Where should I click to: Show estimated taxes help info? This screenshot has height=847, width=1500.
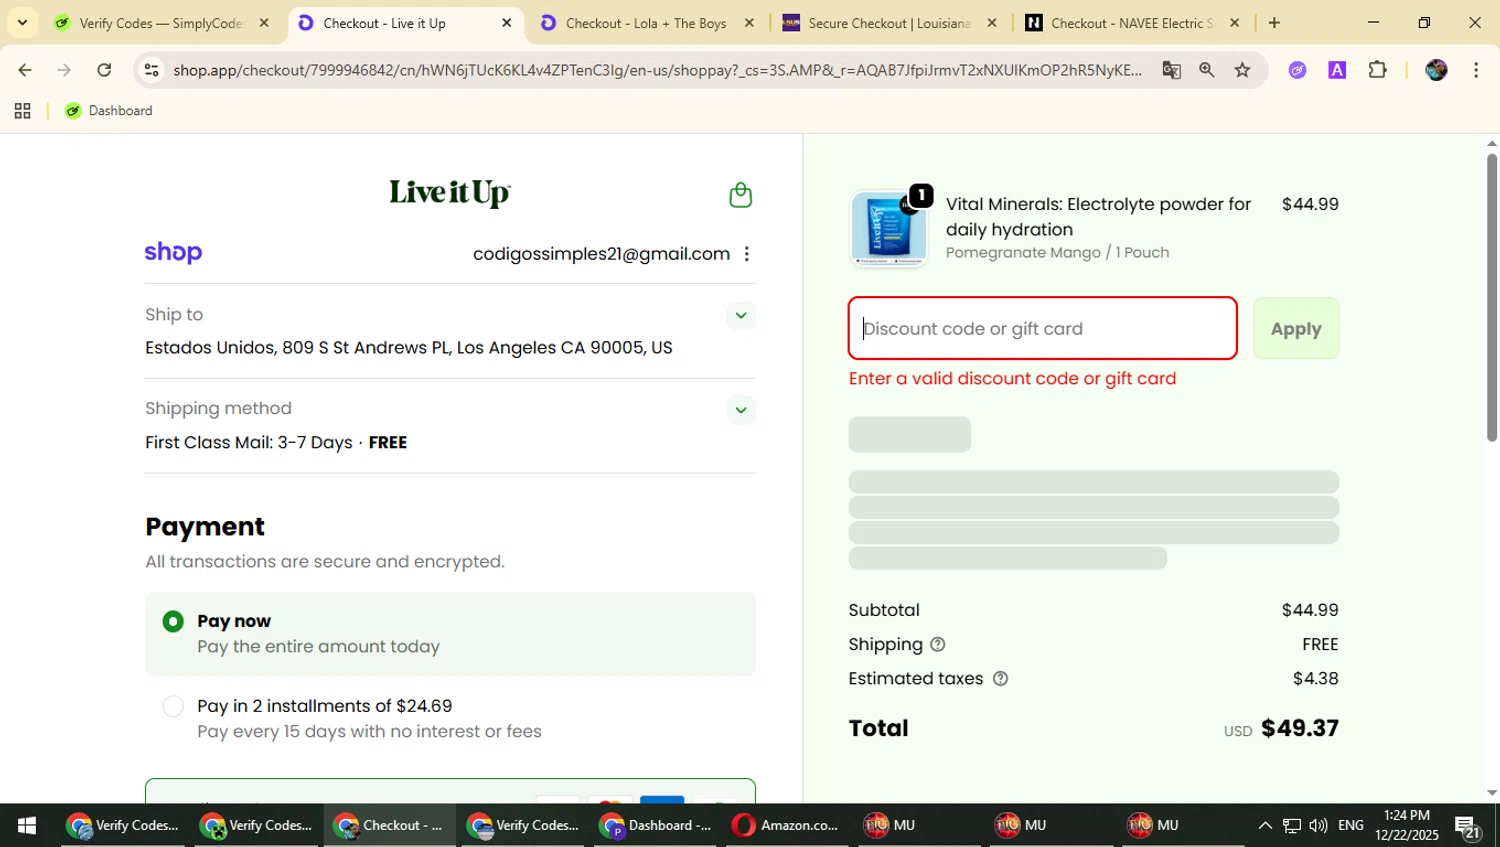[x=1000, y=679]
